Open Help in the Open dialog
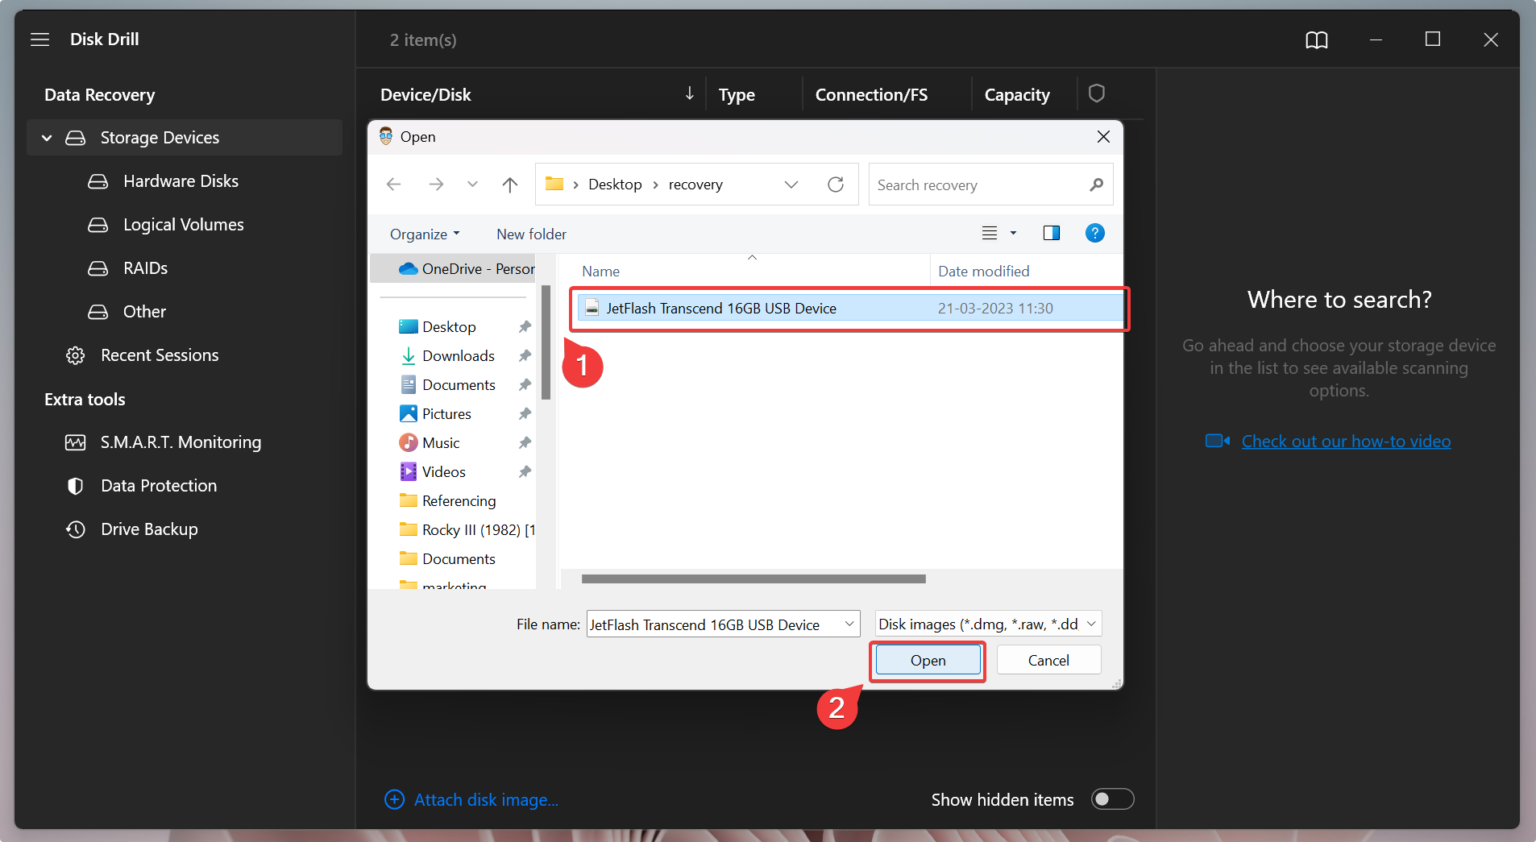Screen dimensions: 1536x842 coord(1095,232)
